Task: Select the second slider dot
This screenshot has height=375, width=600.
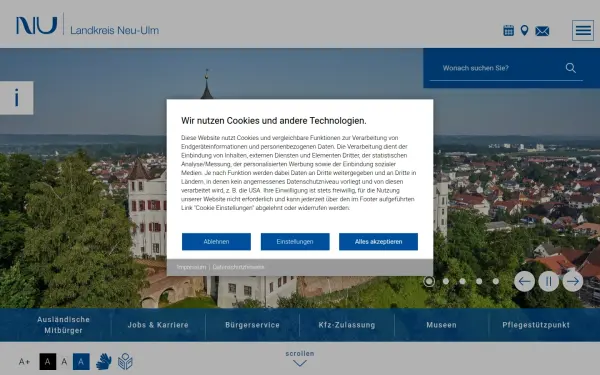Action: tap(446, 281)
